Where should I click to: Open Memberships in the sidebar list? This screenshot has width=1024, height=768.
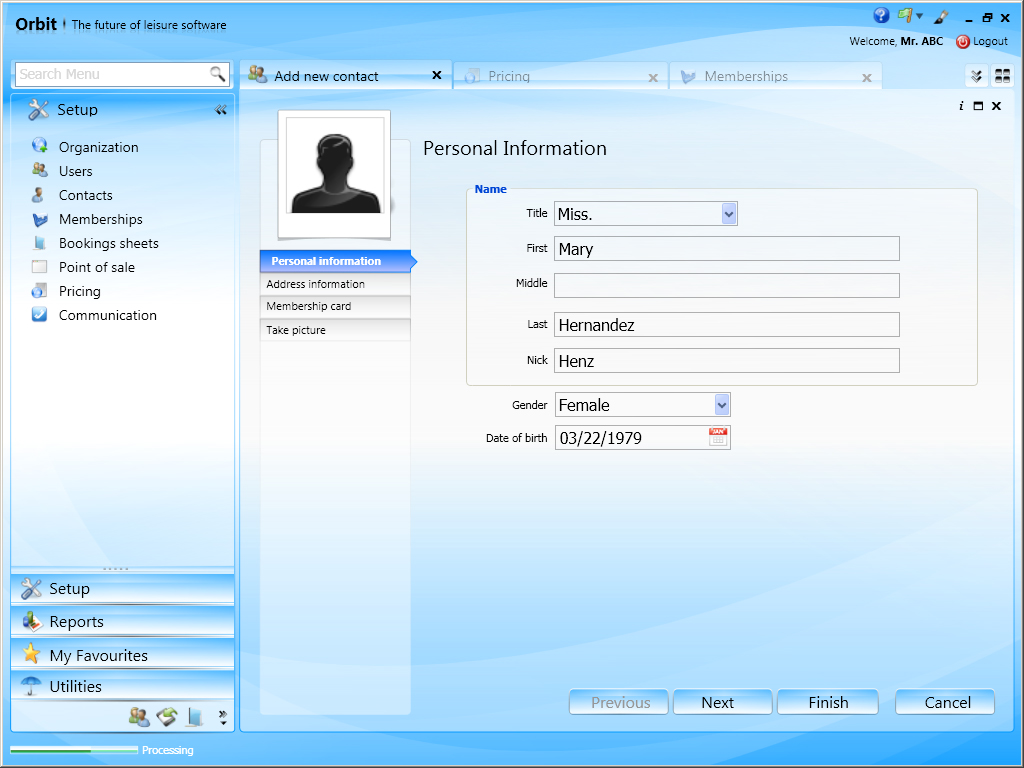coord(101,219)
